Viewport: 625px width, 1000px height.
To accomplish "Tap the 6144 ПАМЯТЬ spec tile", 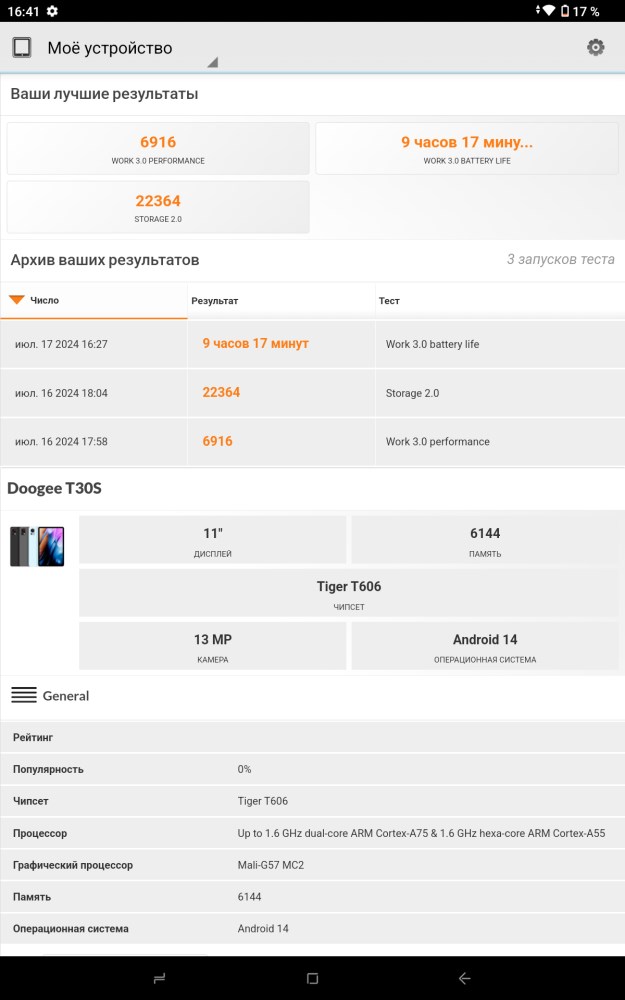I will [x=485, y=540].
